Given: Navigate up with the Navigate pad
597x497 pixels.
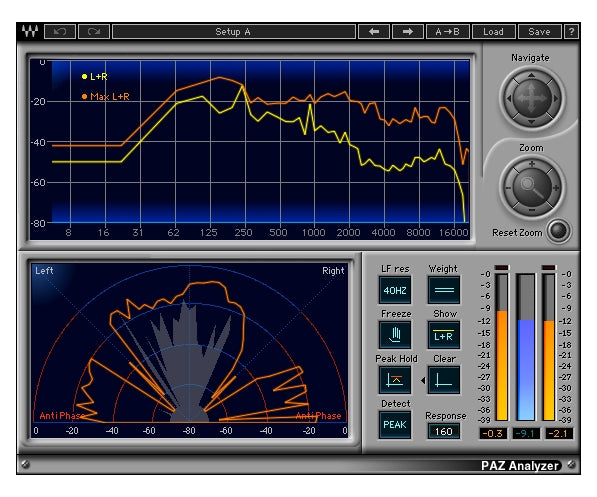Looking at the screenshot, I should (x=532, y=75).
